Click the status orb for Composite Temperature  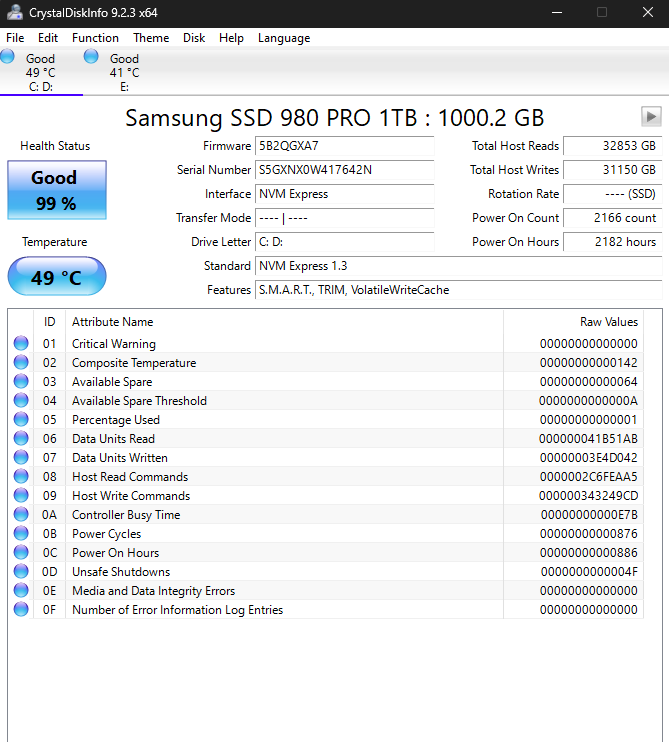pos(21,362)
